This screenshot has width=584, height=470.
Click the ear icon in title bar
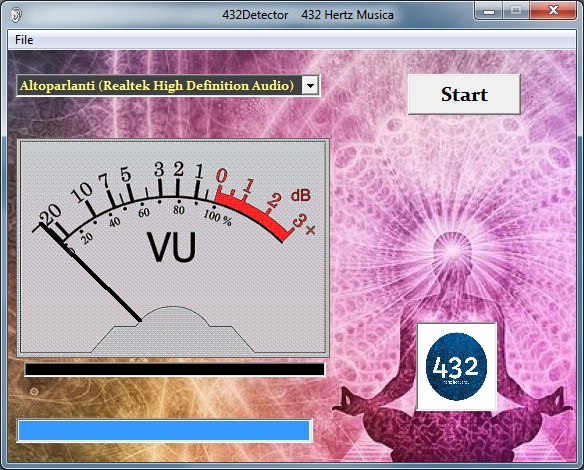coord(16,15)
